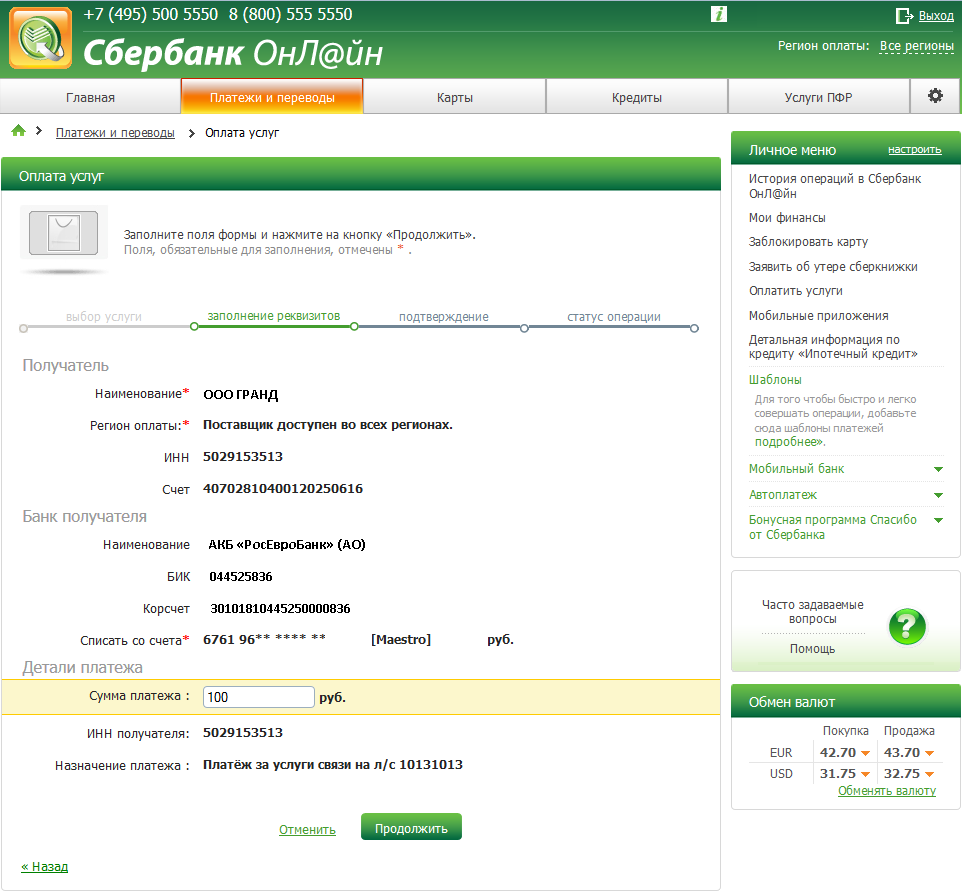Click the Помощь link
This screenshot has width=962, height=892.
click(812, 648)
